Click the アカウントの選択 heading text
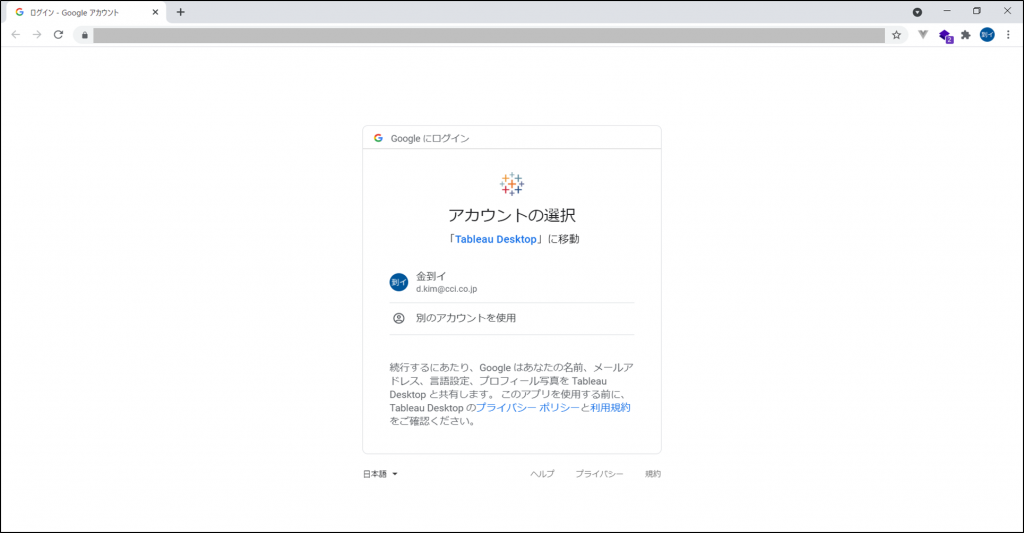 (512, 215)
